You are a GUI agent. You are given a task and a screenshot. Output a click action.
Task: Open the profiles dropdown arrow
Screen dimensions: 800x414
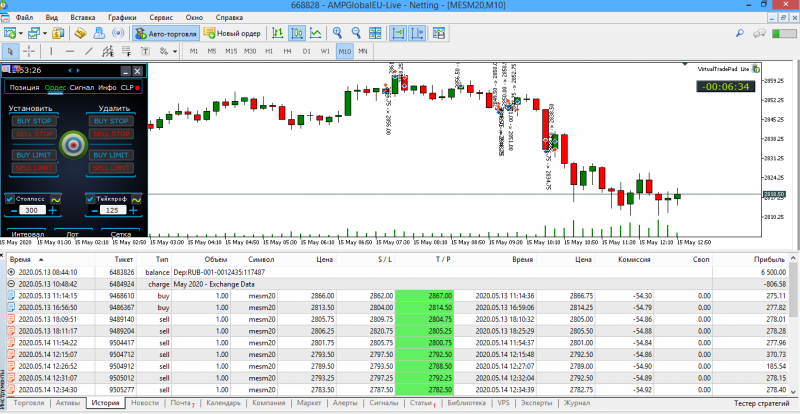pyautogui.click(x=45, y=34)
